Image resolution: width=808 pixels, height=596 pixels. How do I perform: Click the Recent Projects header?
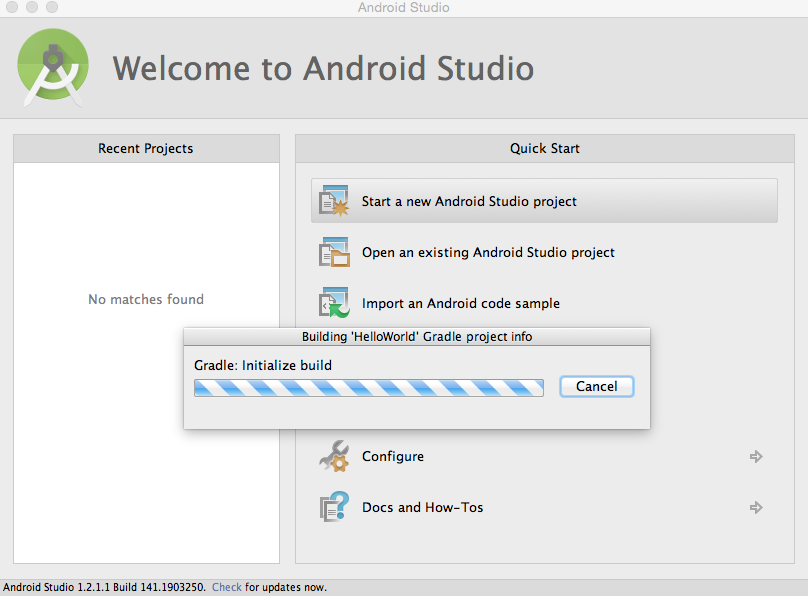(x=146, y=148)
